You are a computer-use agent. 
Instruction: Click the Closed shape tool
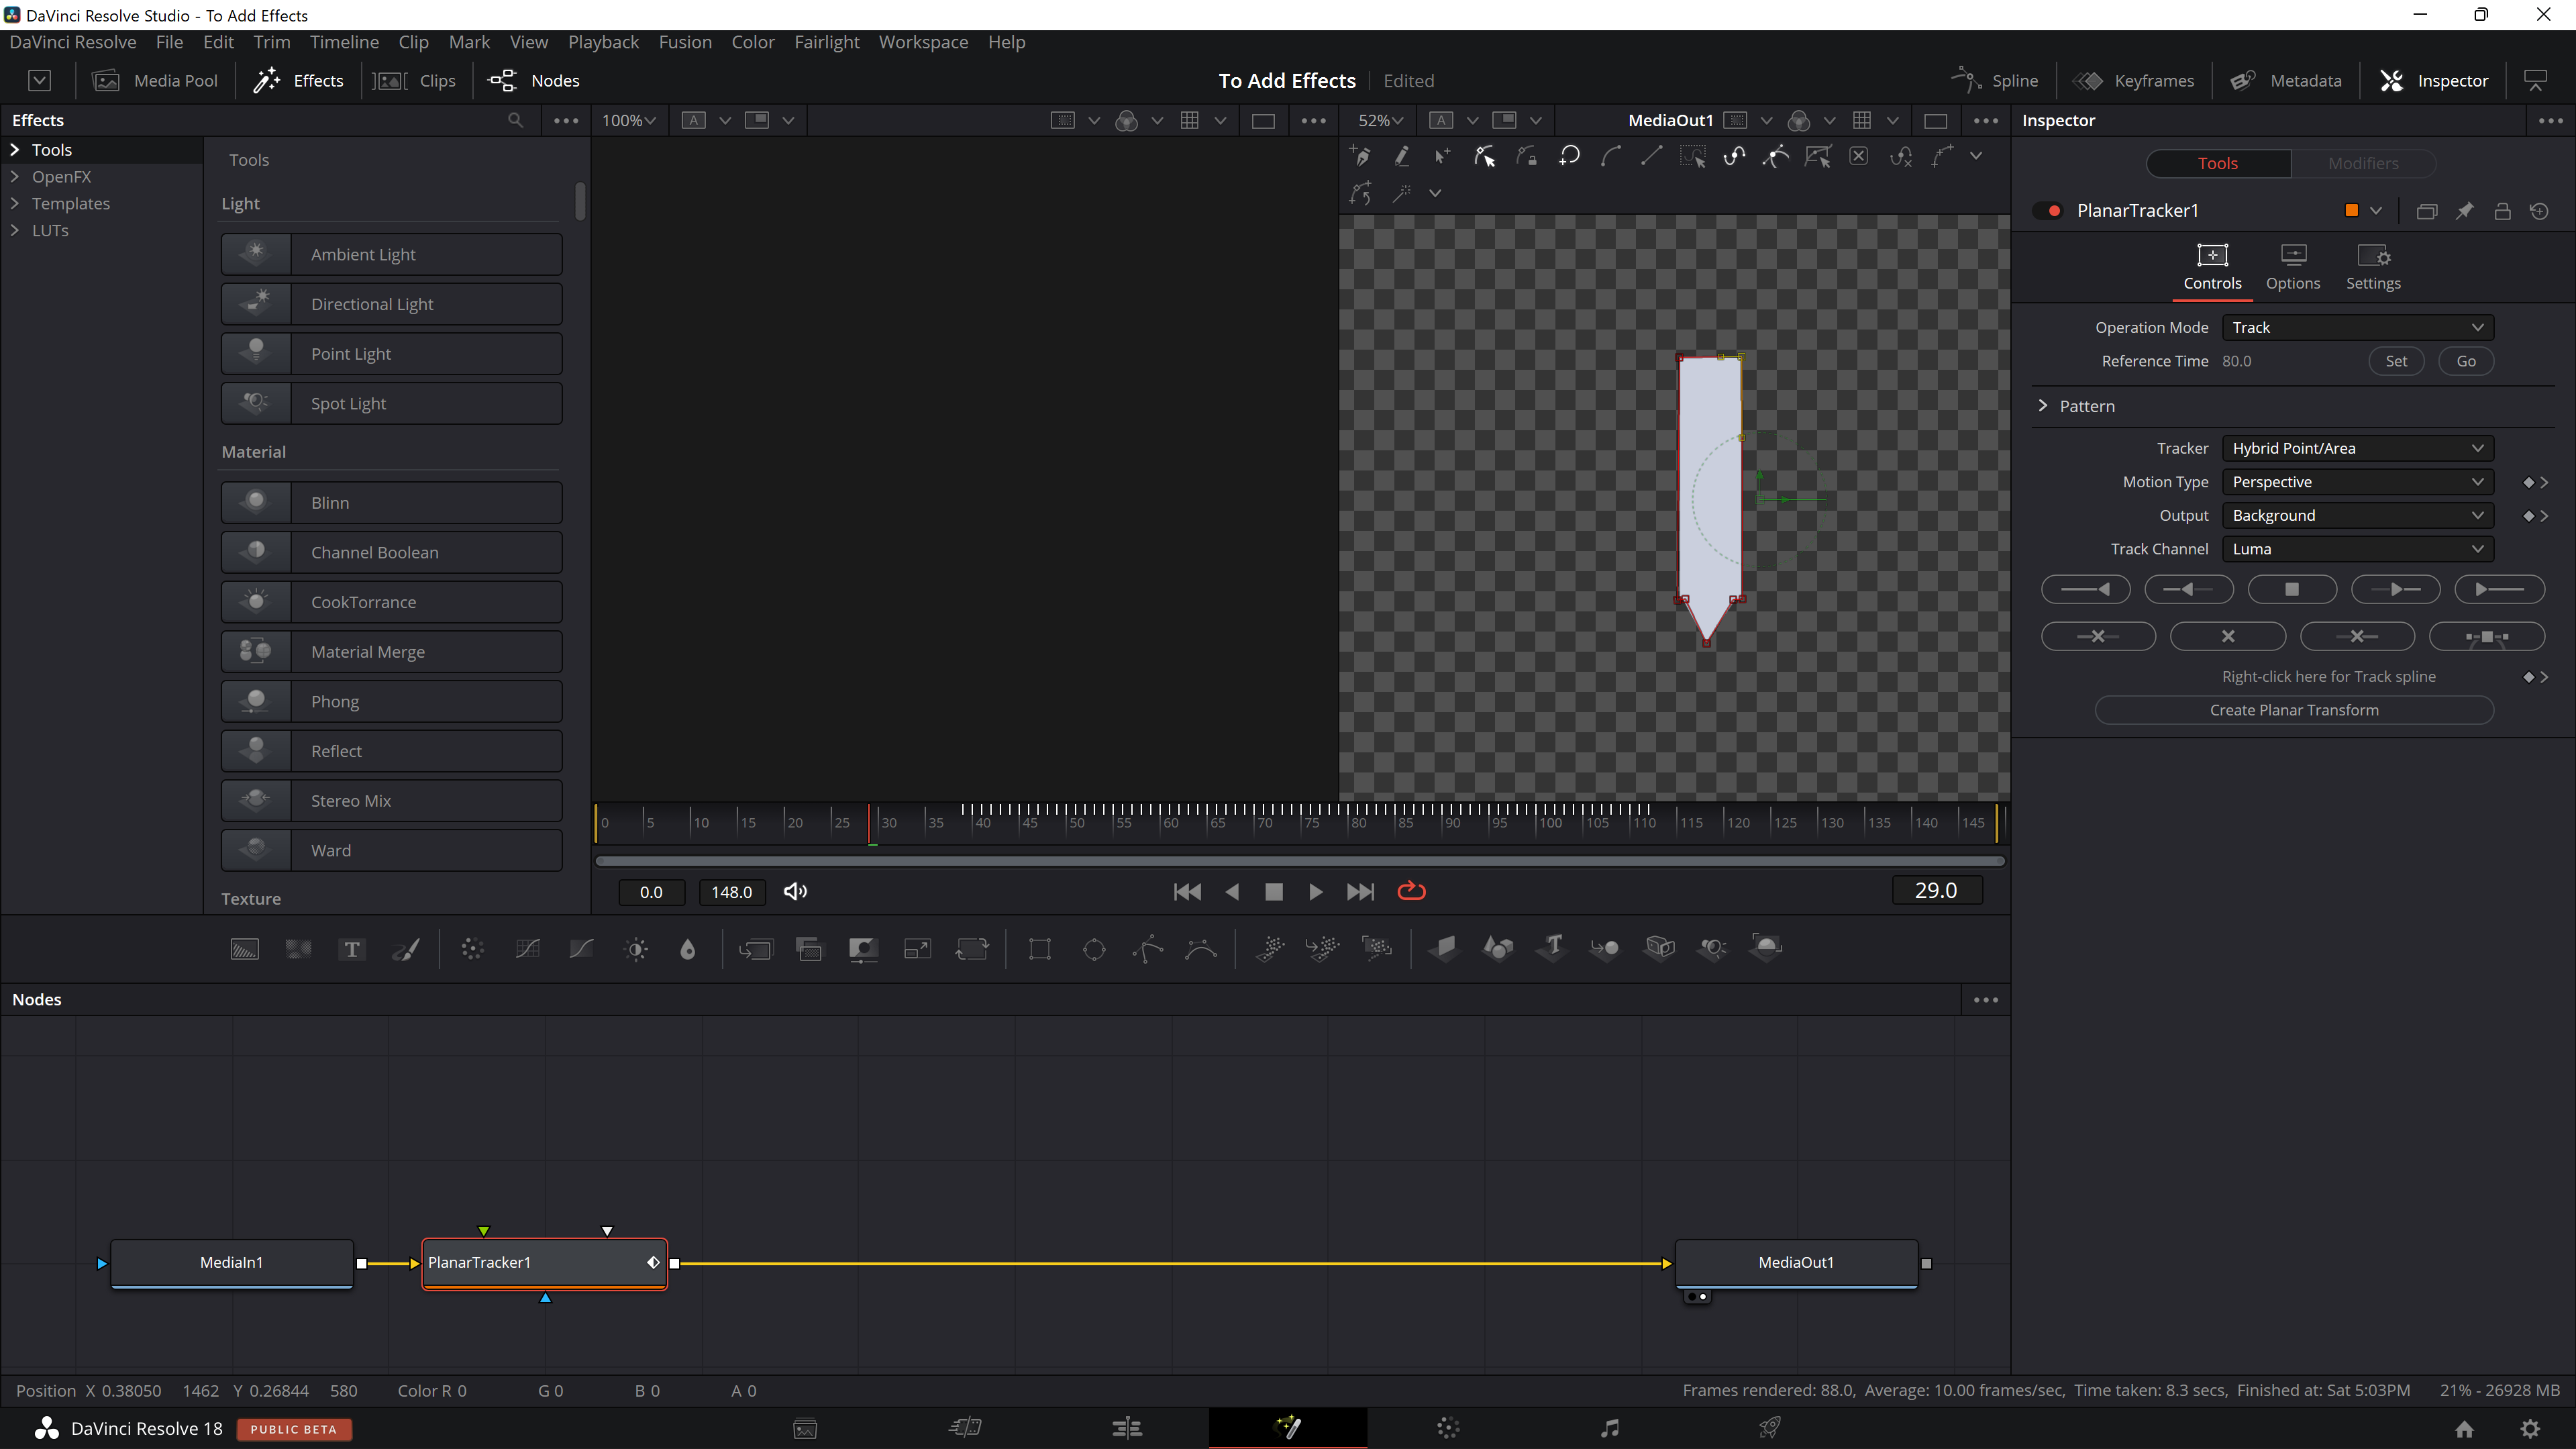pyautogui.click(x=1569, y=156)
